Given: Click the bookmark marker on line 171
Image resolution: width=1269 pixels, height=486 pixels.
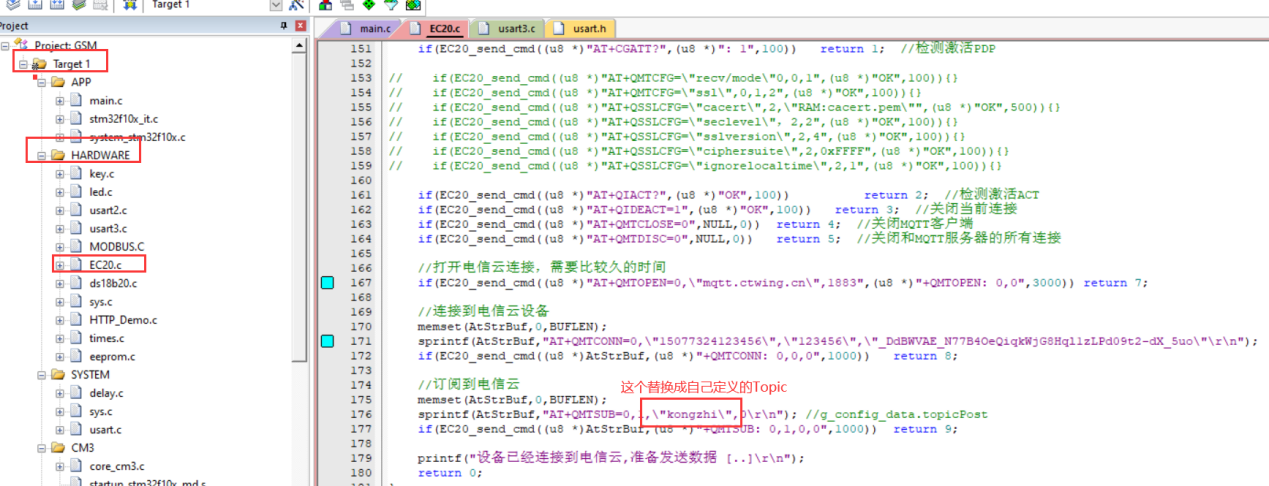Looking at the screenshot, I should pyautogui.click(x=327, y=341).
